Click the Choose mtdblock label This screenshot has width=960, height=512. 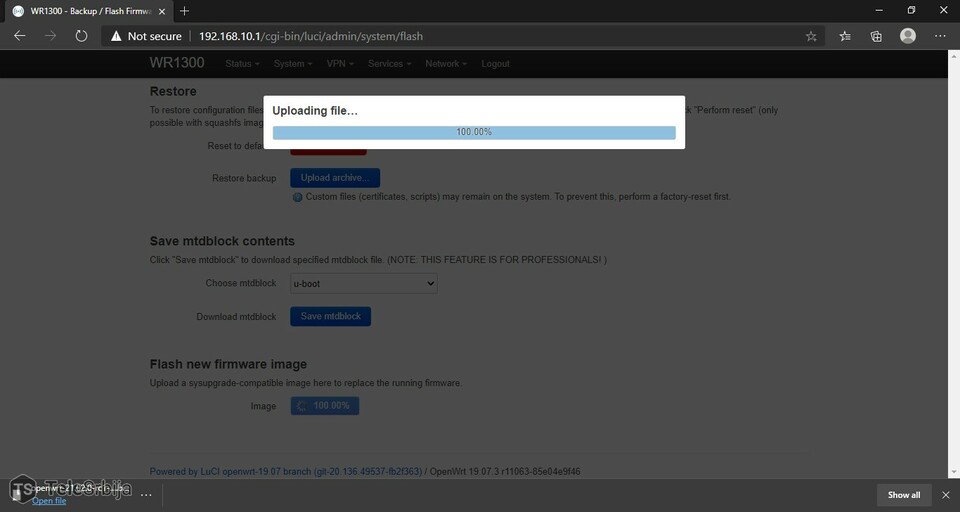241,283
